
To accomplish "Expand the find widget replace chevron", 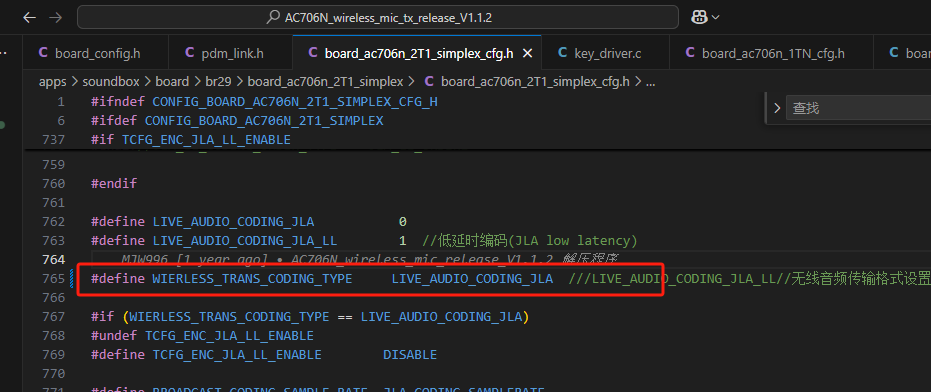I will point(777,108).
